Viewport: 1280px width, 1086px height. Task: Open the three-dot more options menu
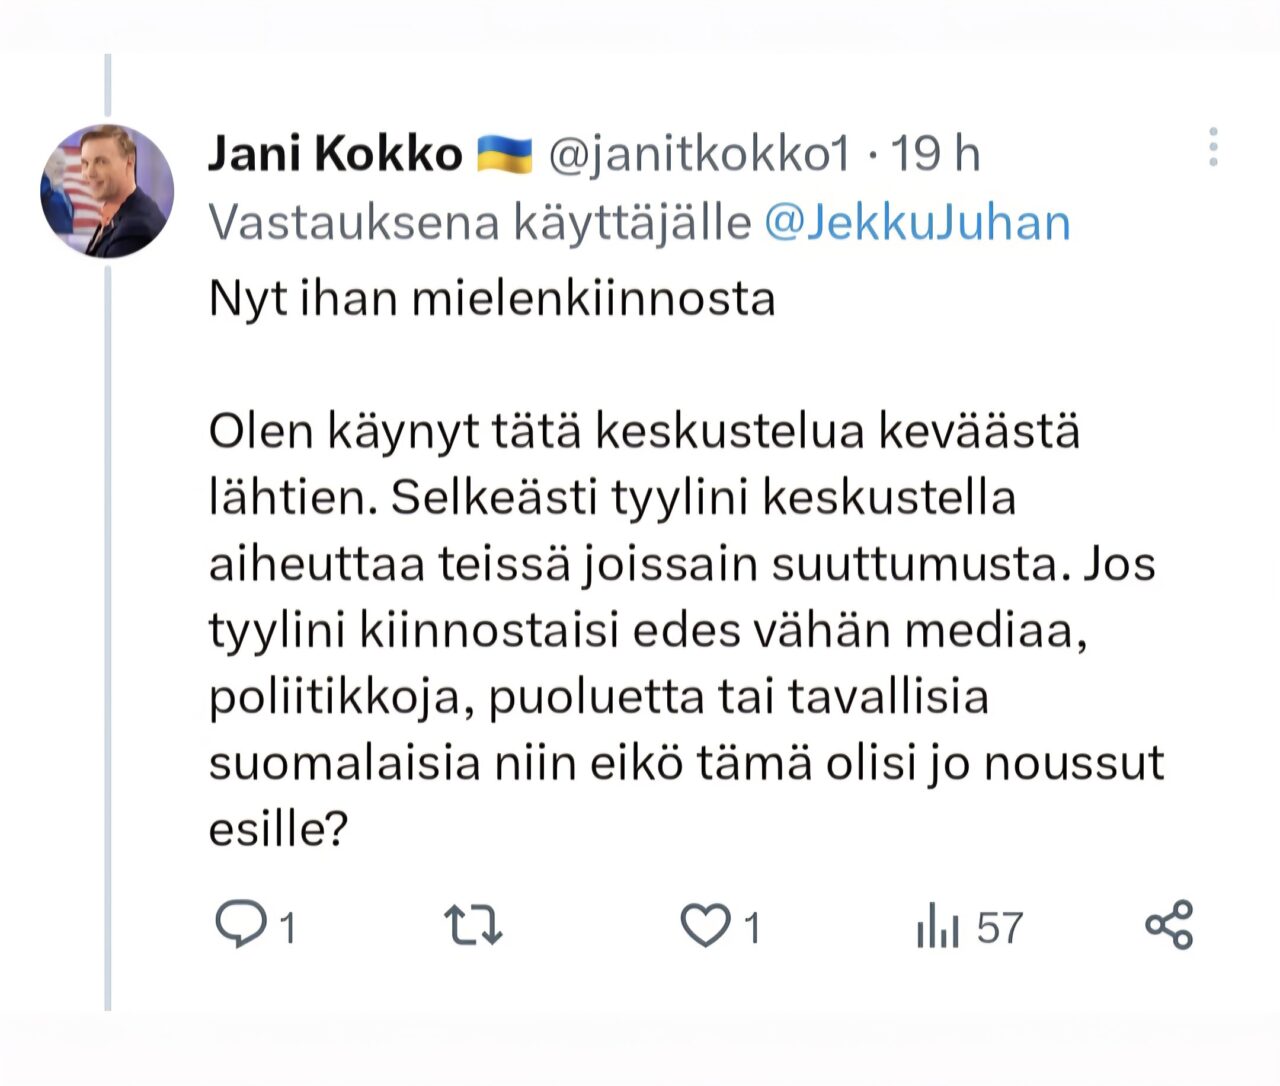[1213, 148]
